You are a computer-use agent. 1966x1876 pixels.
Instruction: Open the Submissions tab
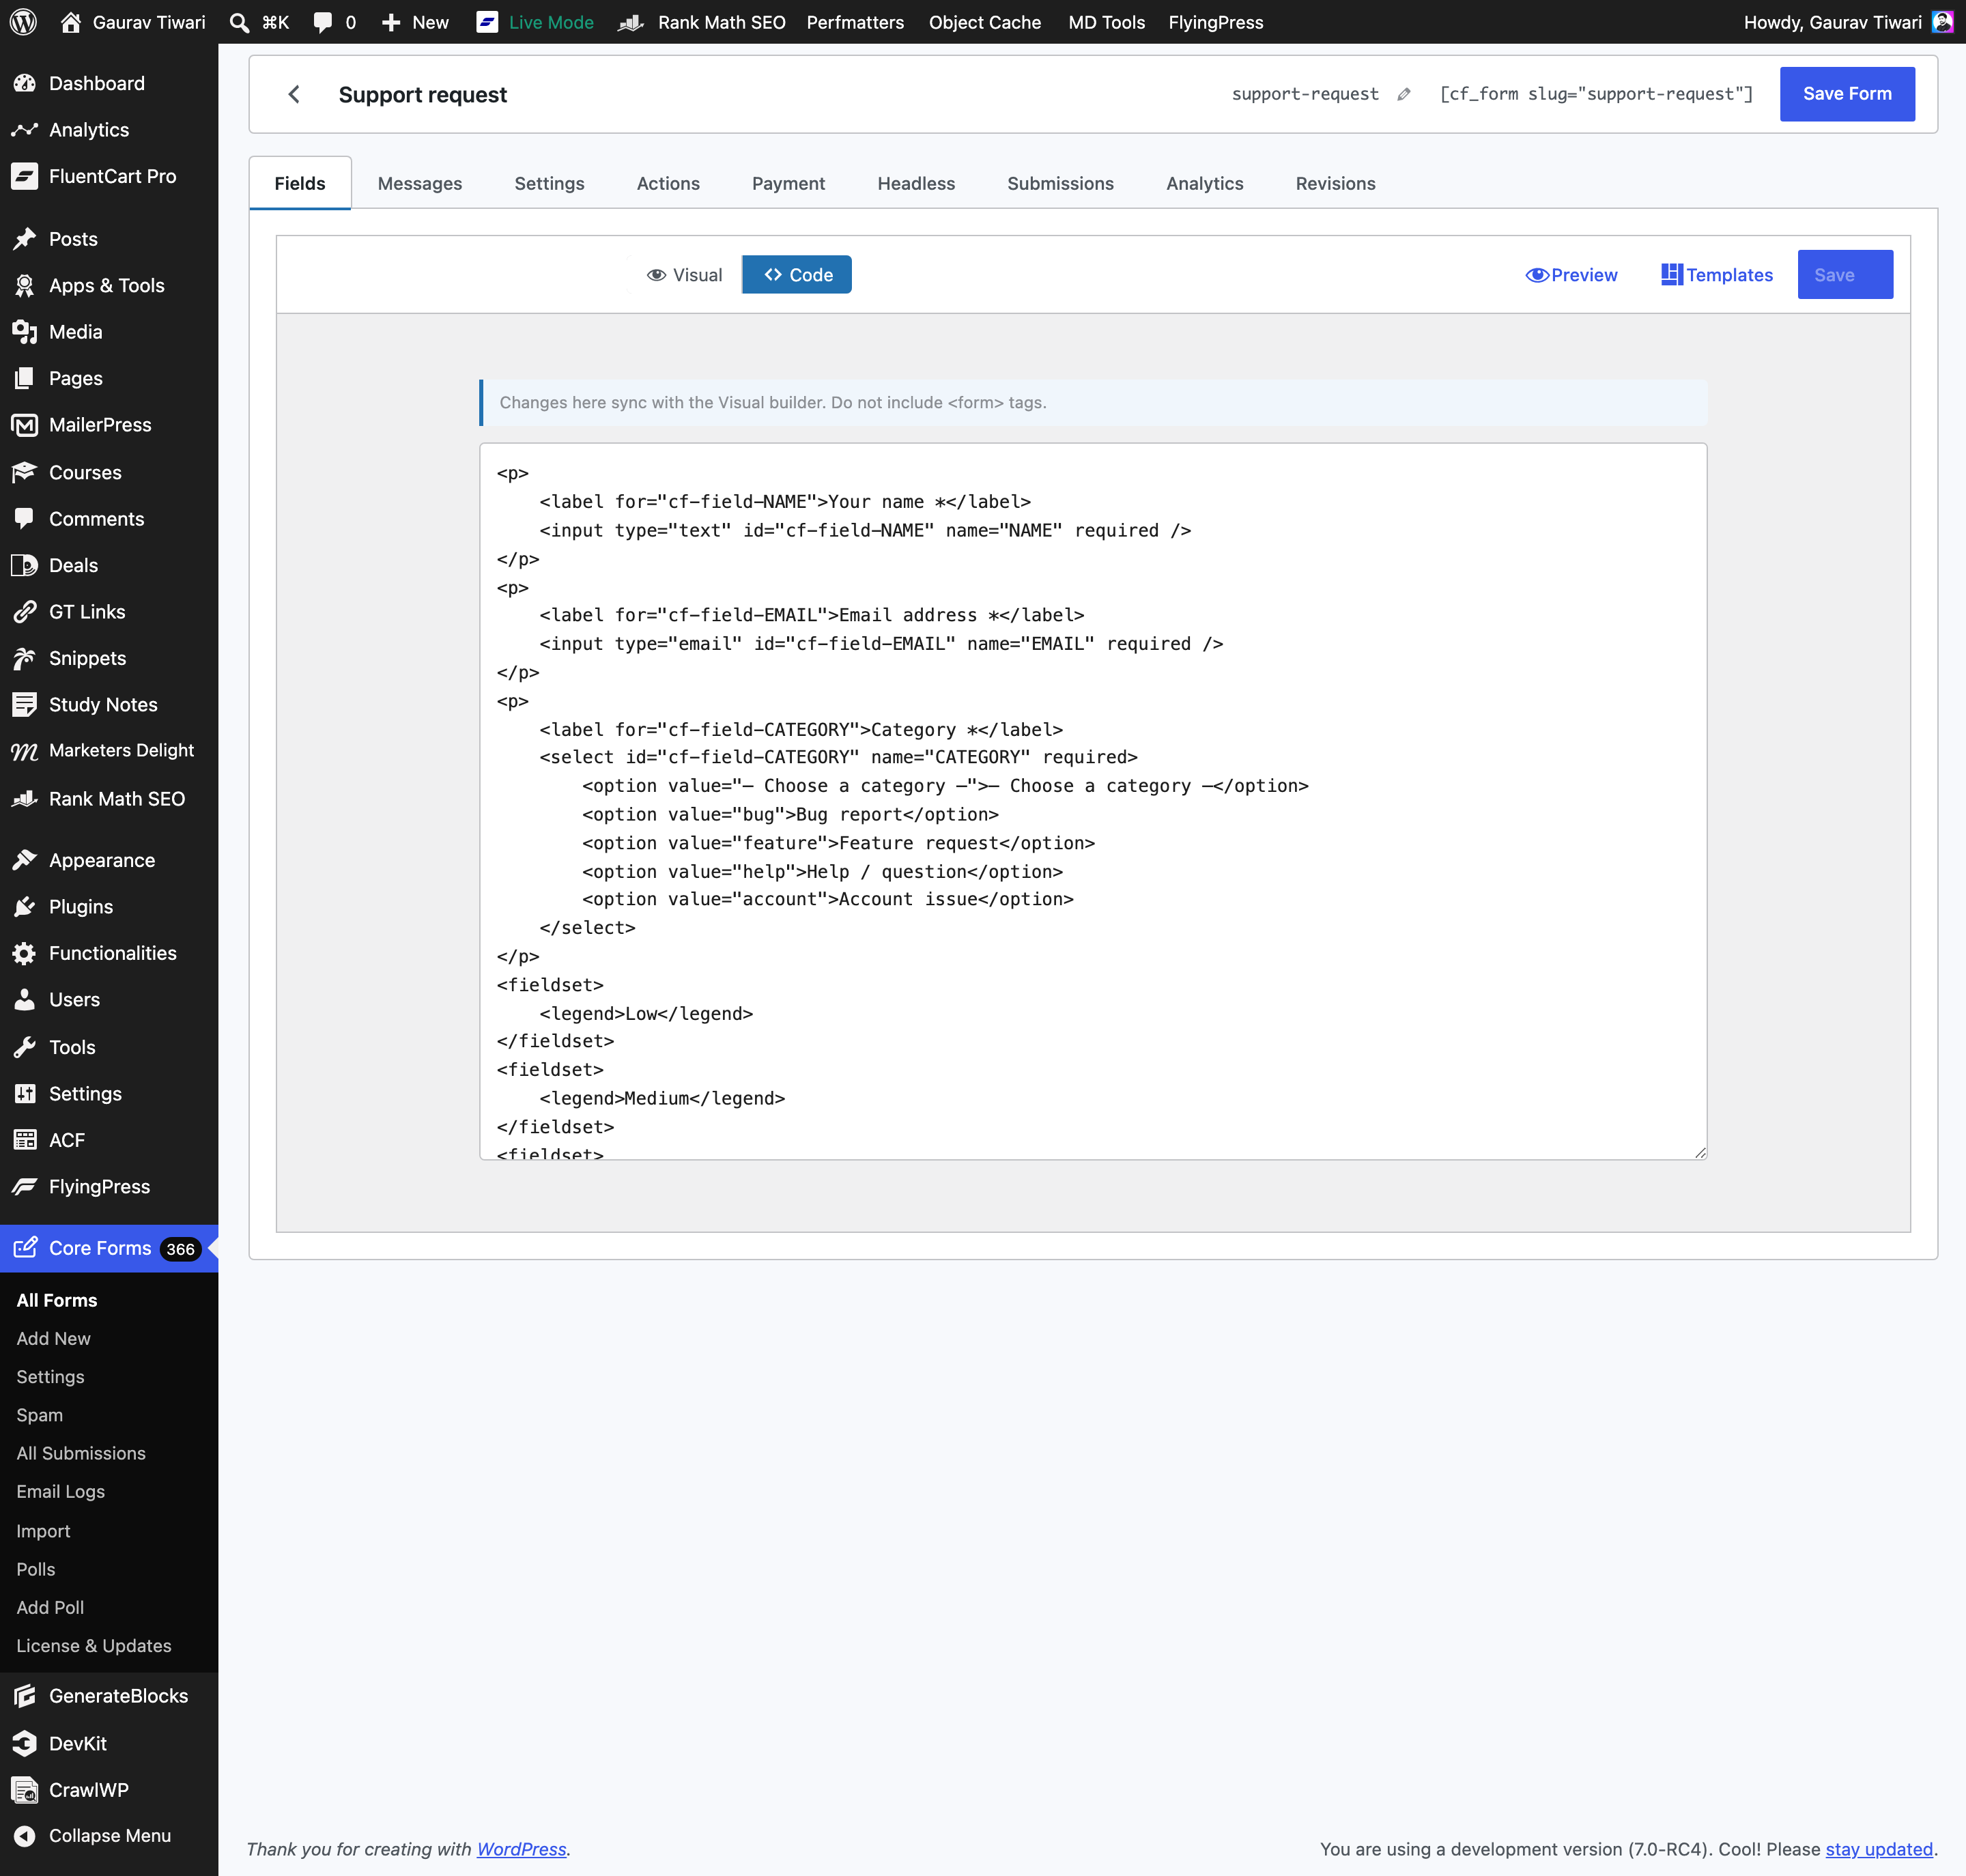tap(1060, 183)
